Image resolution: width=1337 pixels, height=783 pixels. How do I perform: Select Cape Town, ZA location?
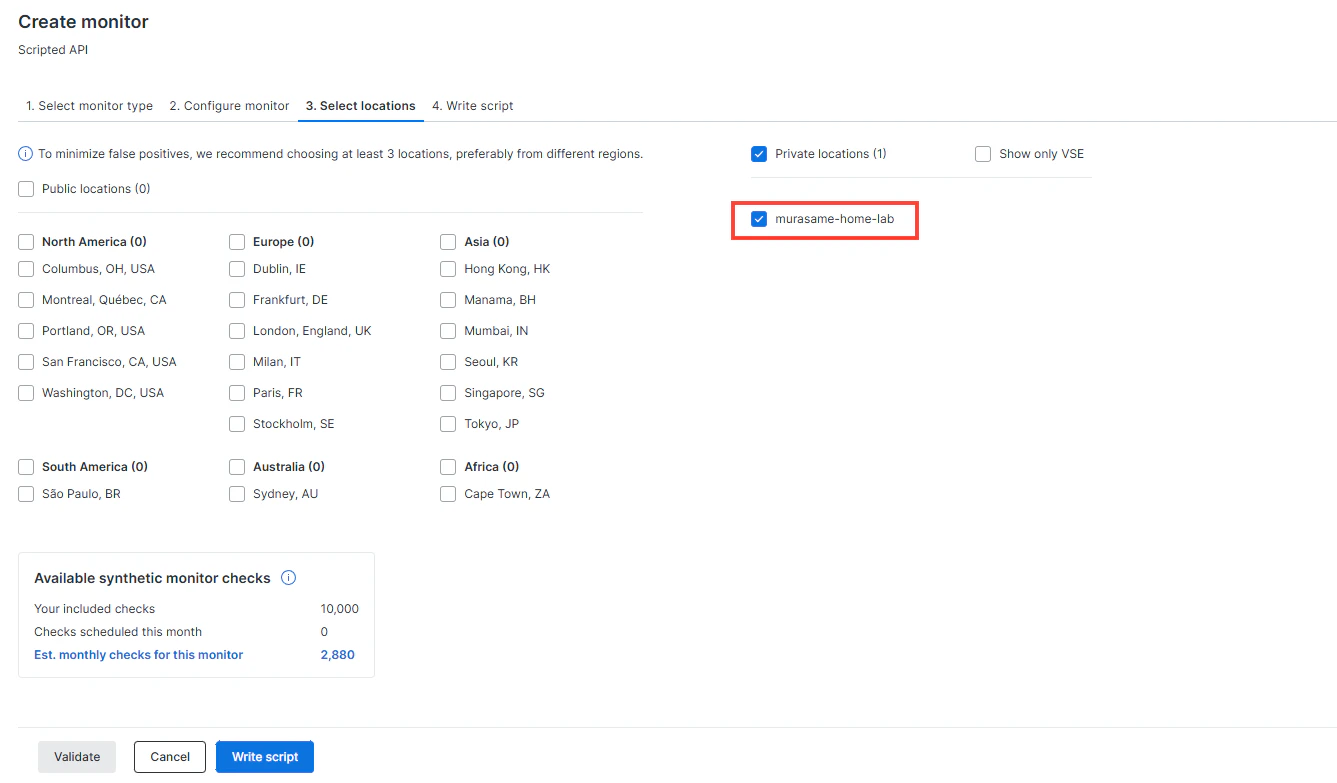click(x=448, y=494)
